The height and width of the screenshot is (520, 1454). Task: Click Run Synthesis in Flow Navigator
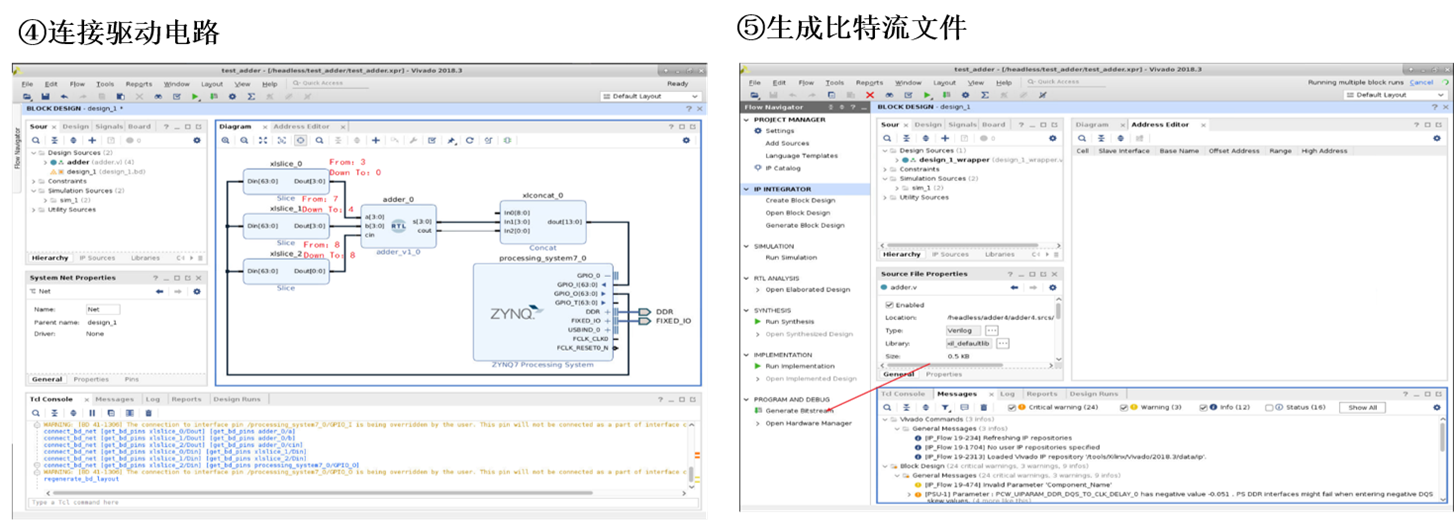coord(790,321)
